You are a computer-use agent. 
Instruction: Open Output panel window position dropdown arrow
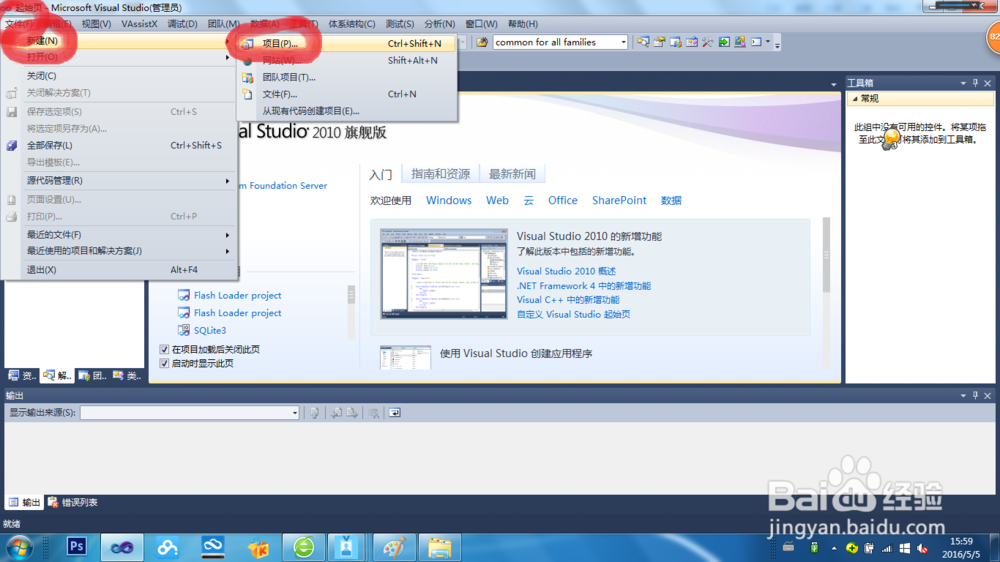(963, 396)
